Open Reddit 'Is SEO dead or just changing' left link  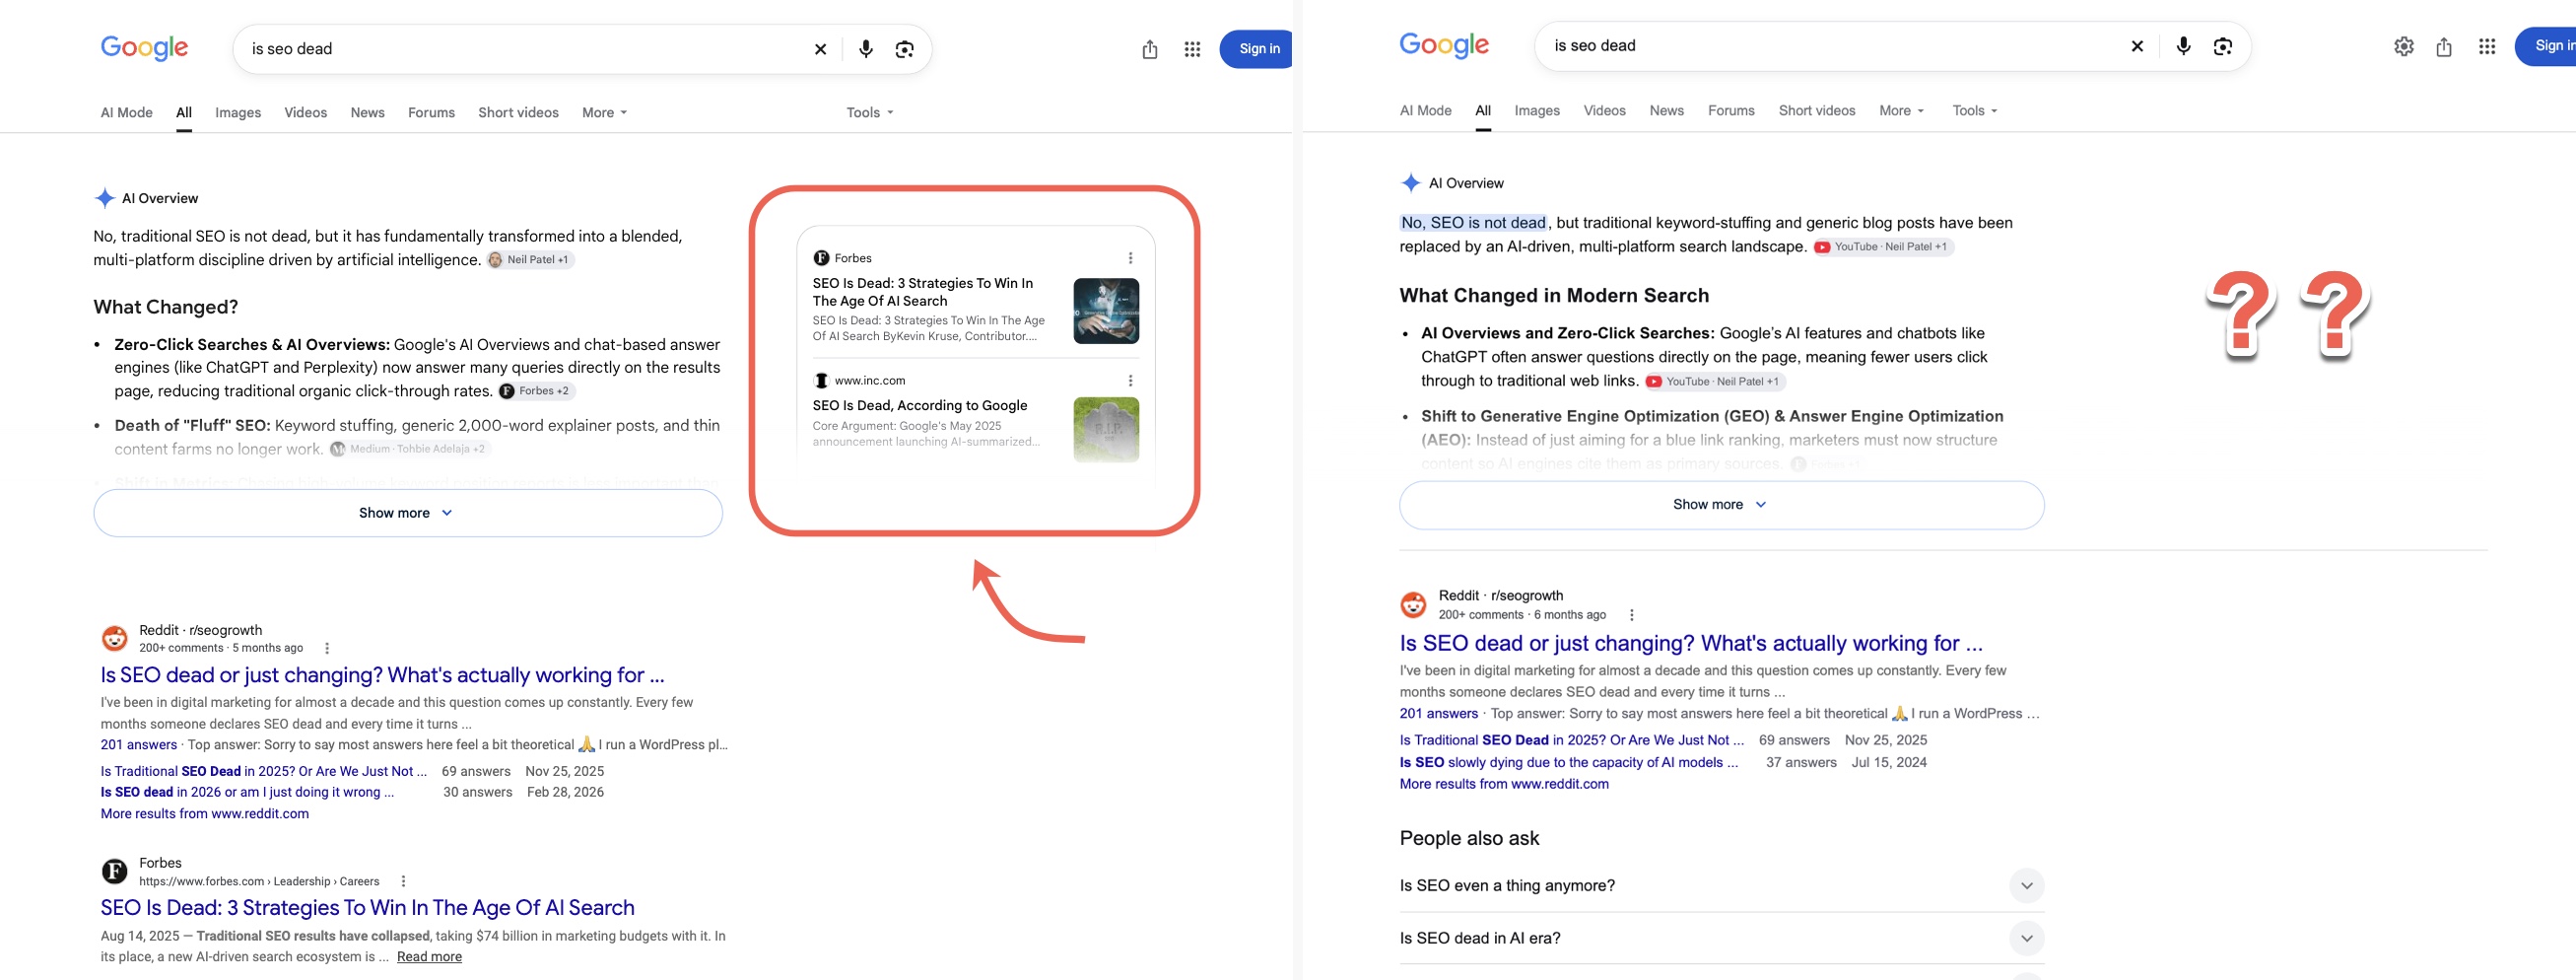(382, 675)
